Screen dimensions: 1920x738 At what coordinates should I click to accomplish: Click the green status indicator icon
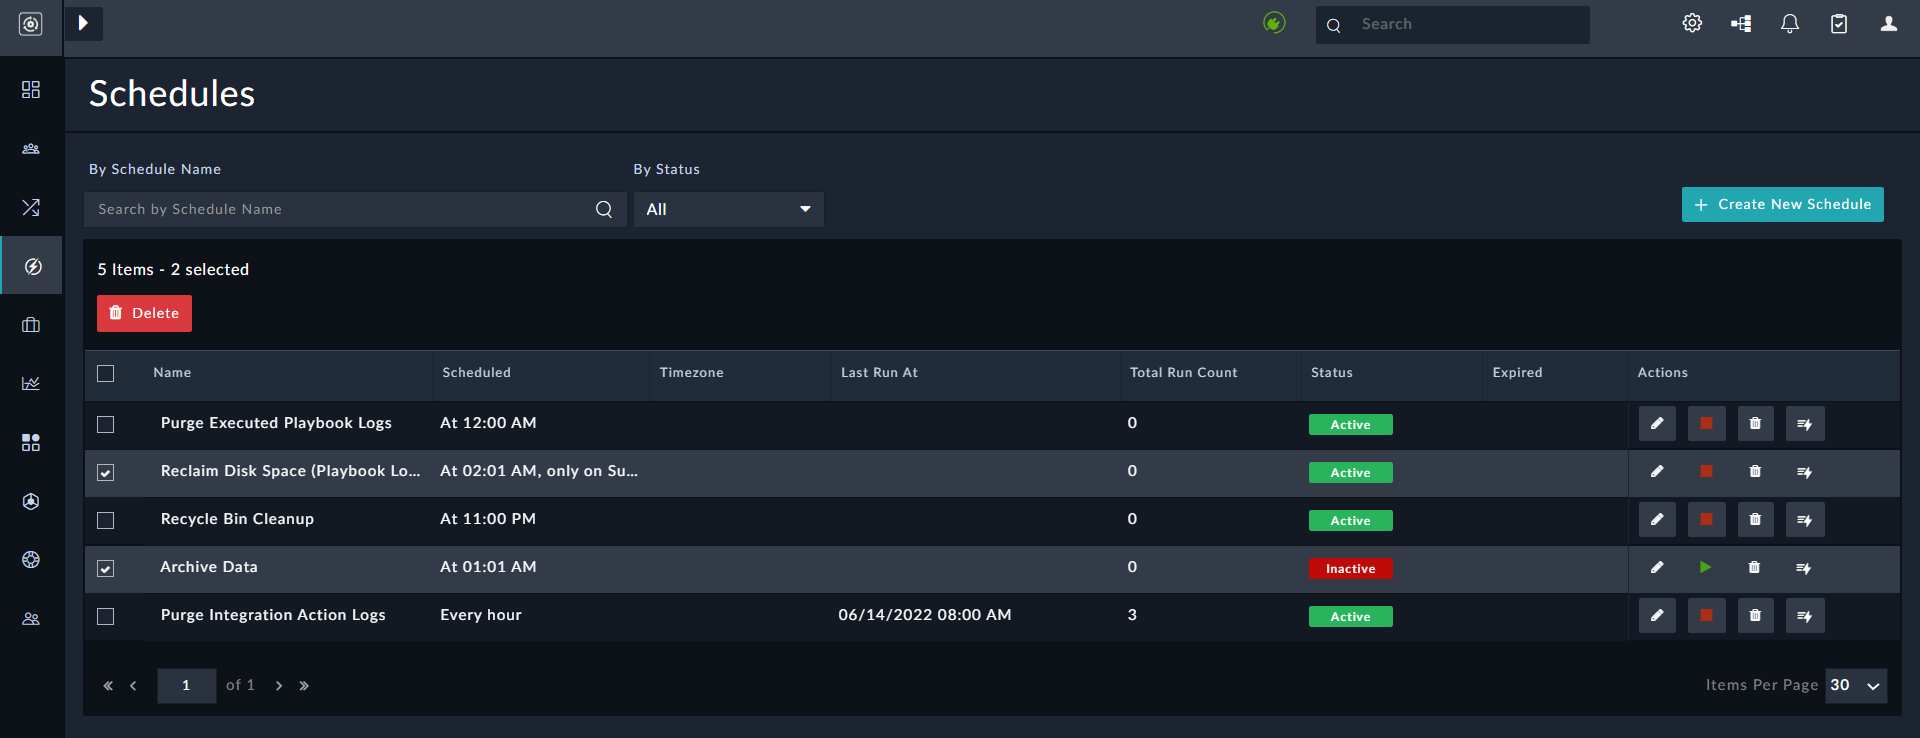(1274, 22)
